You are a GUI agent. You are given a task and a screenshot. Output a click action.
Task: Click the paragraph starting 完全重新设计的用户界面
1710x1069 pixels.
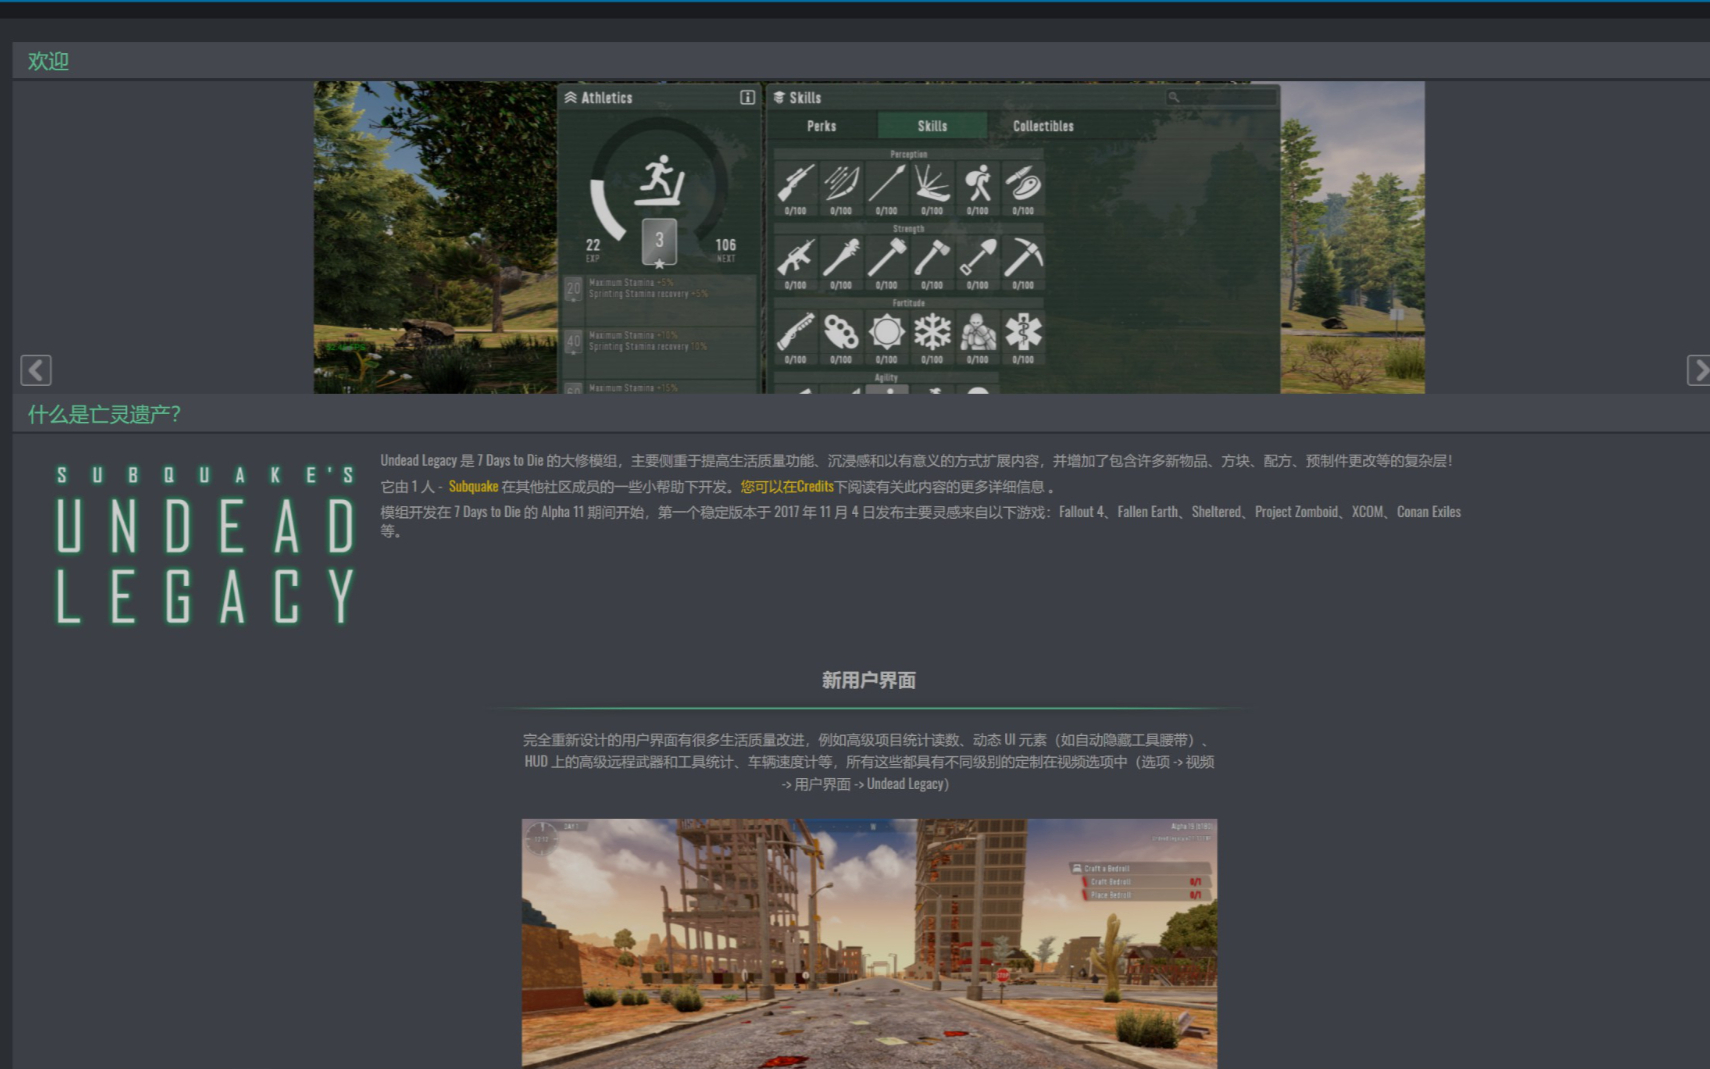pos(869,762)
